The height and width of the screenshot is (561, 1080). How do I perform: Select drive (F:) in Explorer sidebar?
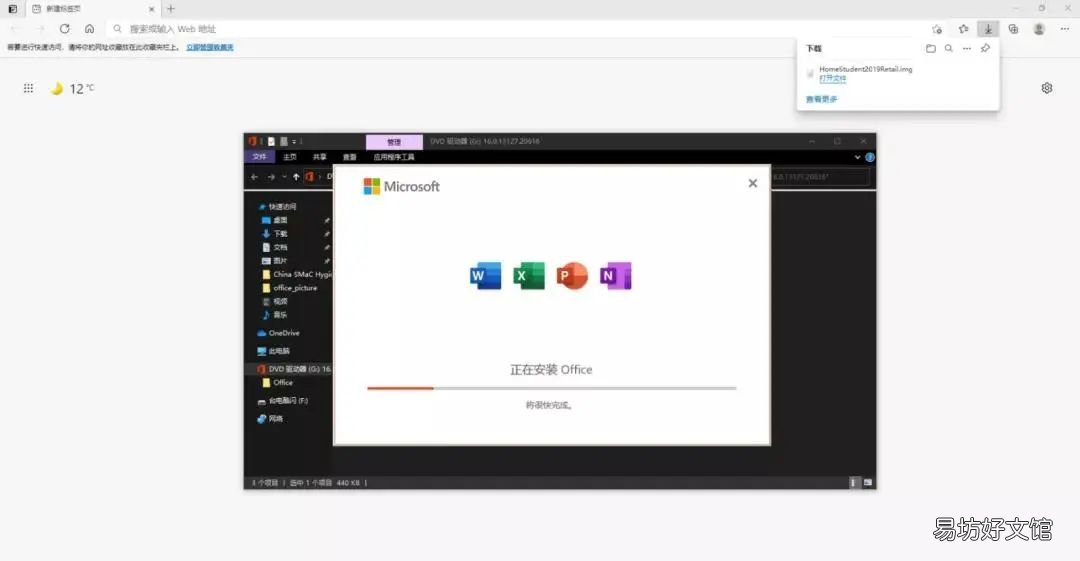[282, 400]
